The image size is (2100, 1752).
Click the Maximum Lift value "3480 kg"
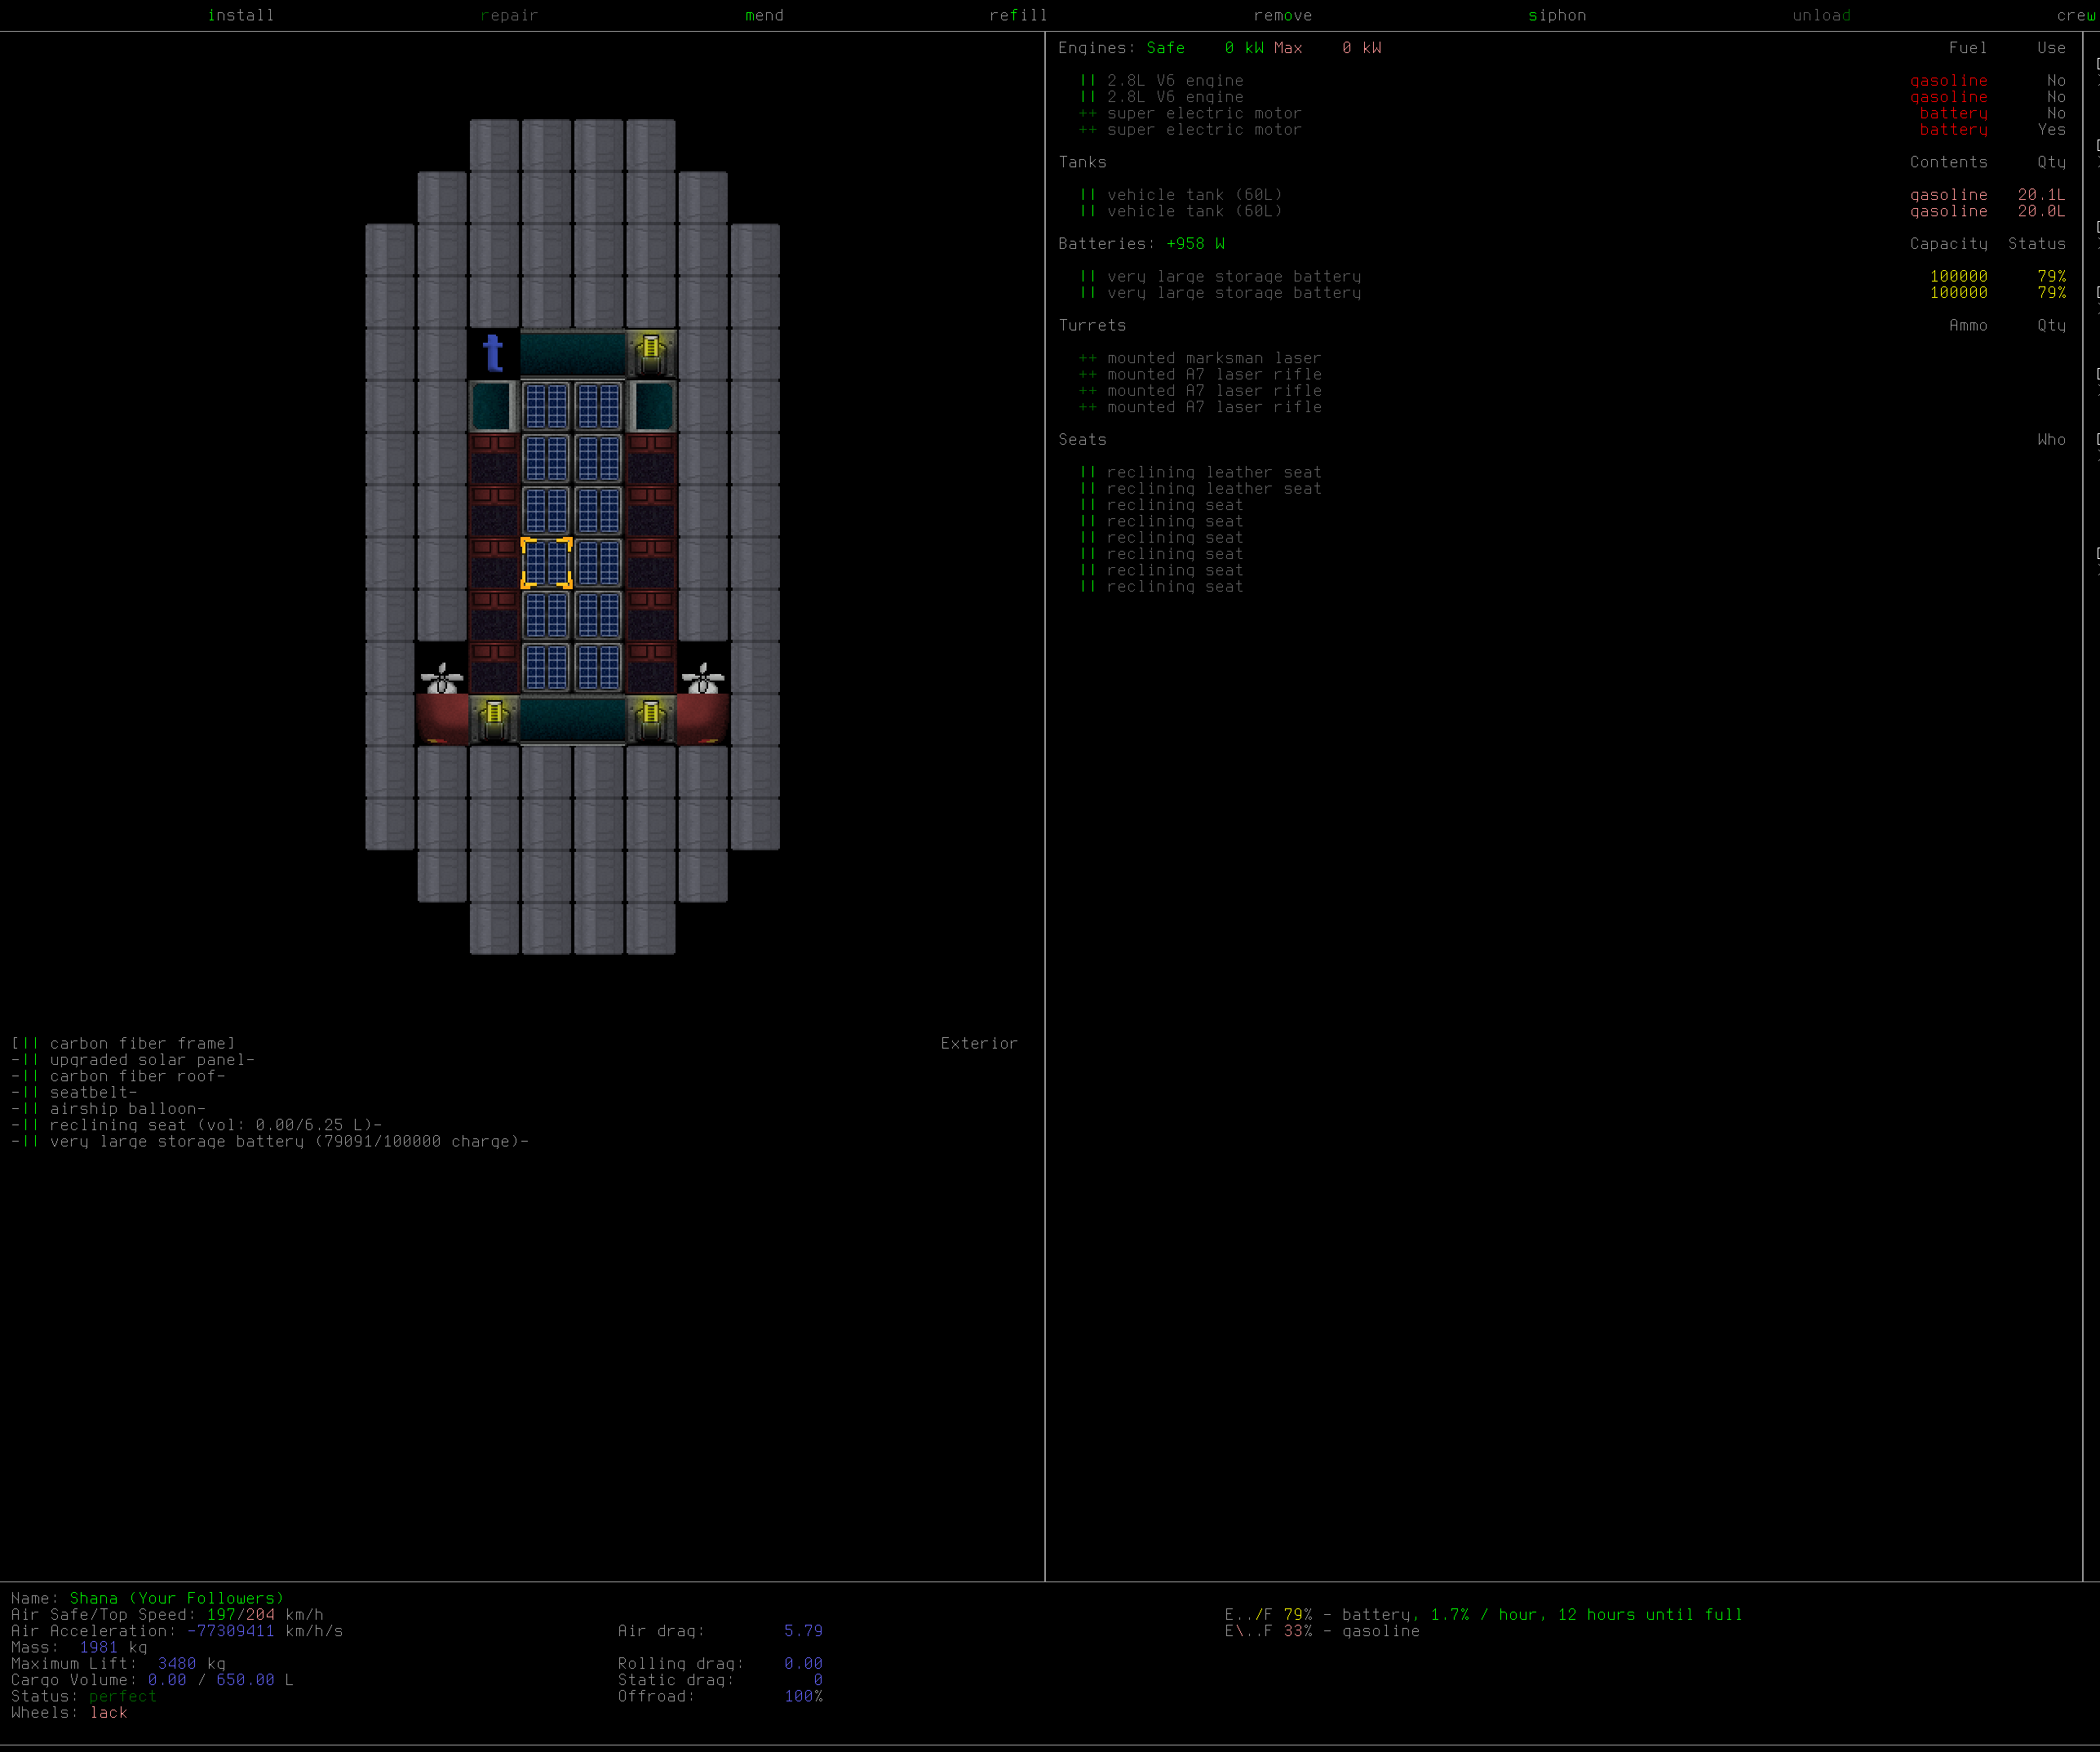pos(191,1664)
